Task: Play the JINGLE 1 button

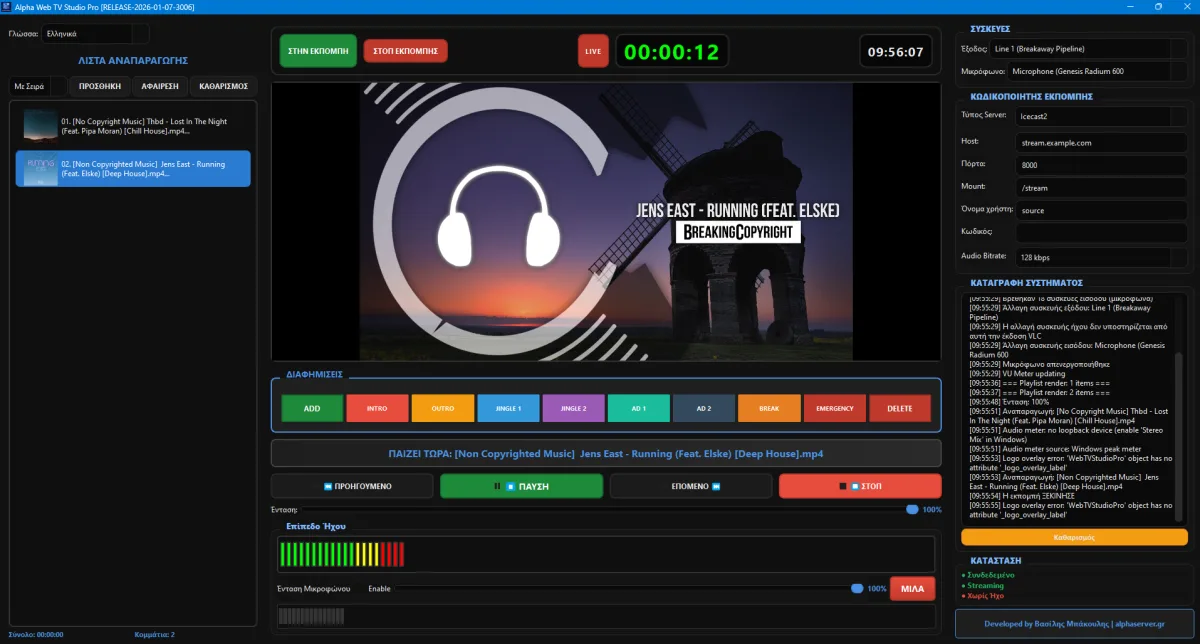Action: tap(508, 408)
